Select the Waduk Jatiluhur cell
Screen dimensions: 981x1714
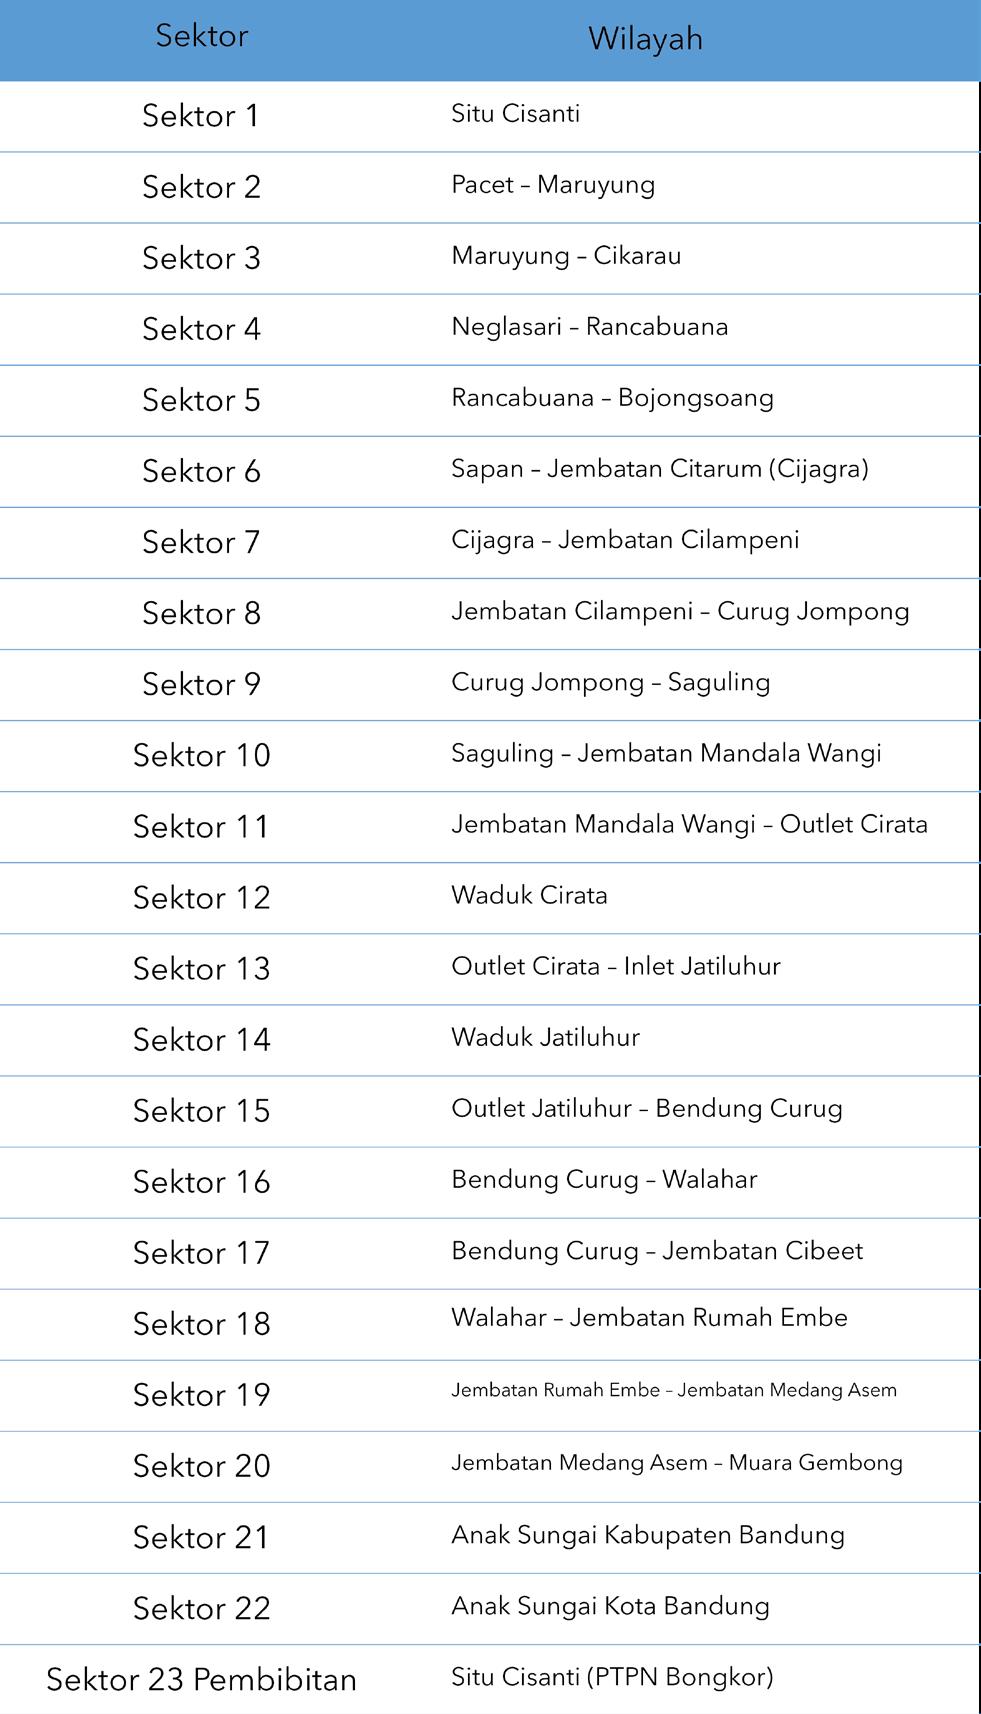click(545, 1037)
